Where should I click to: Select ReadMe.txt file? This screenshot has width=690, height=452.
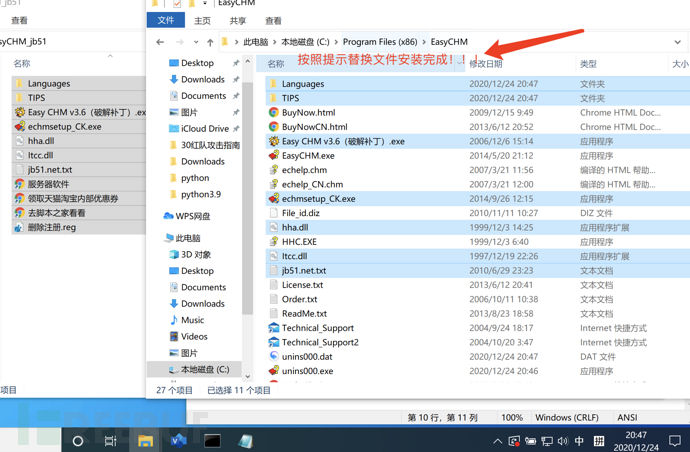tap(304, 313)
